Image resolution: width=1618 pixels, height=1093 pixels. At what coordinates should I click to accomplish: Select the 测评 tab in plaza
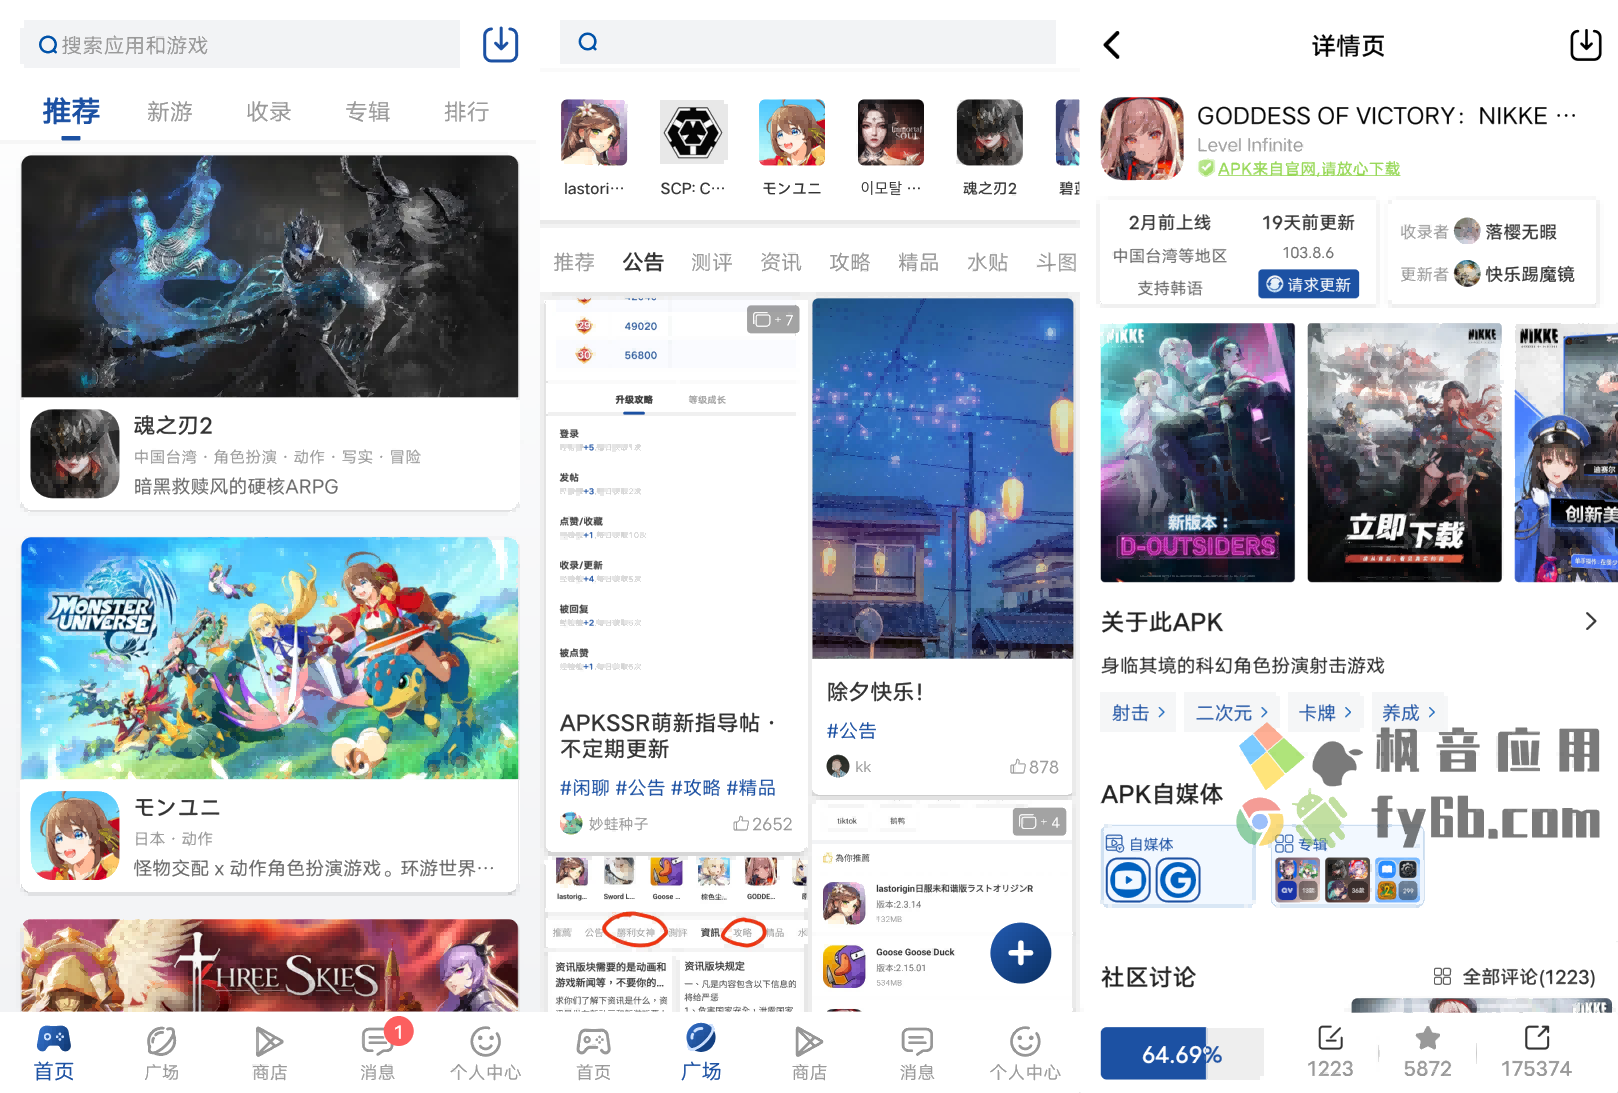point(712,262)
